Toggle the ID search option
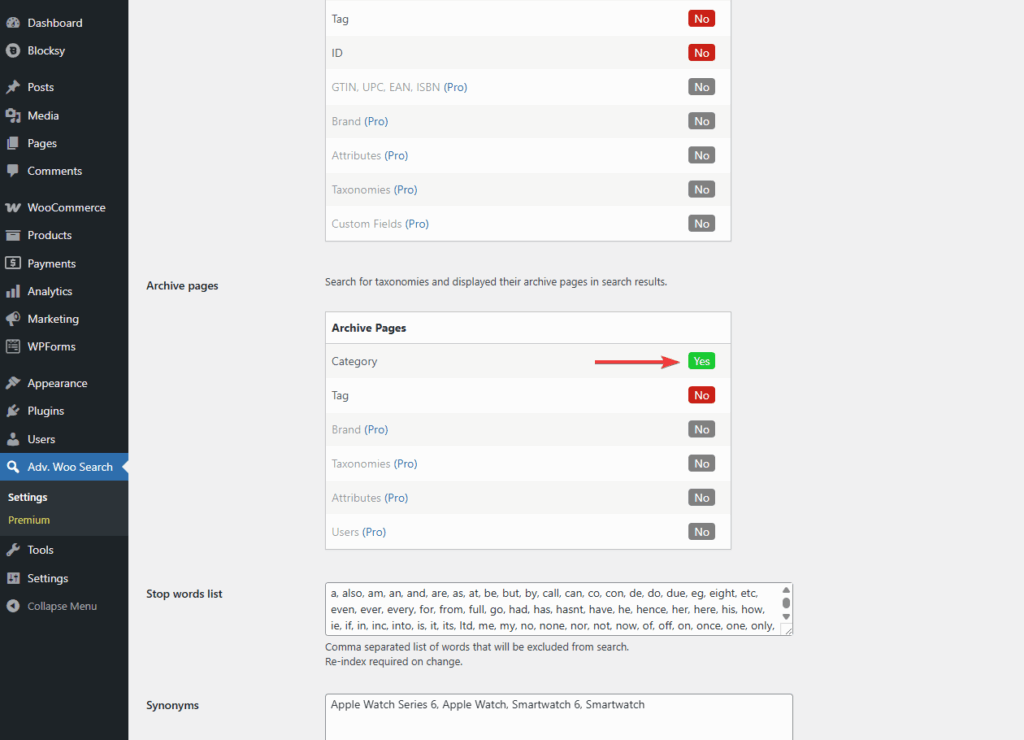 [701, 52]
